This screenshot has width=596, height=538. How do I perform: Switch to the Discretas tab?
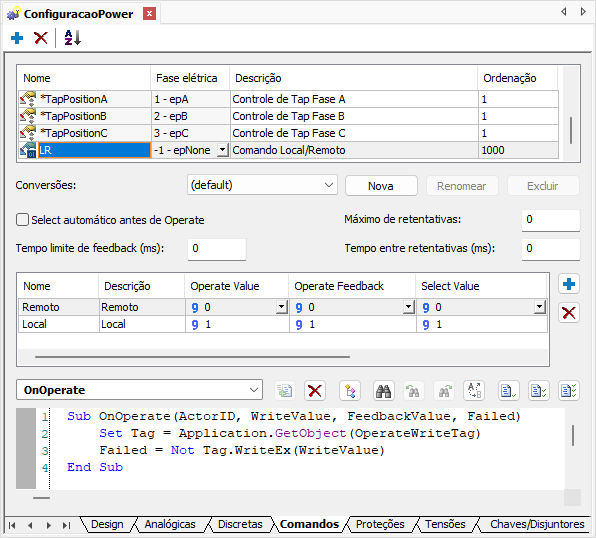tap(240, 524)
